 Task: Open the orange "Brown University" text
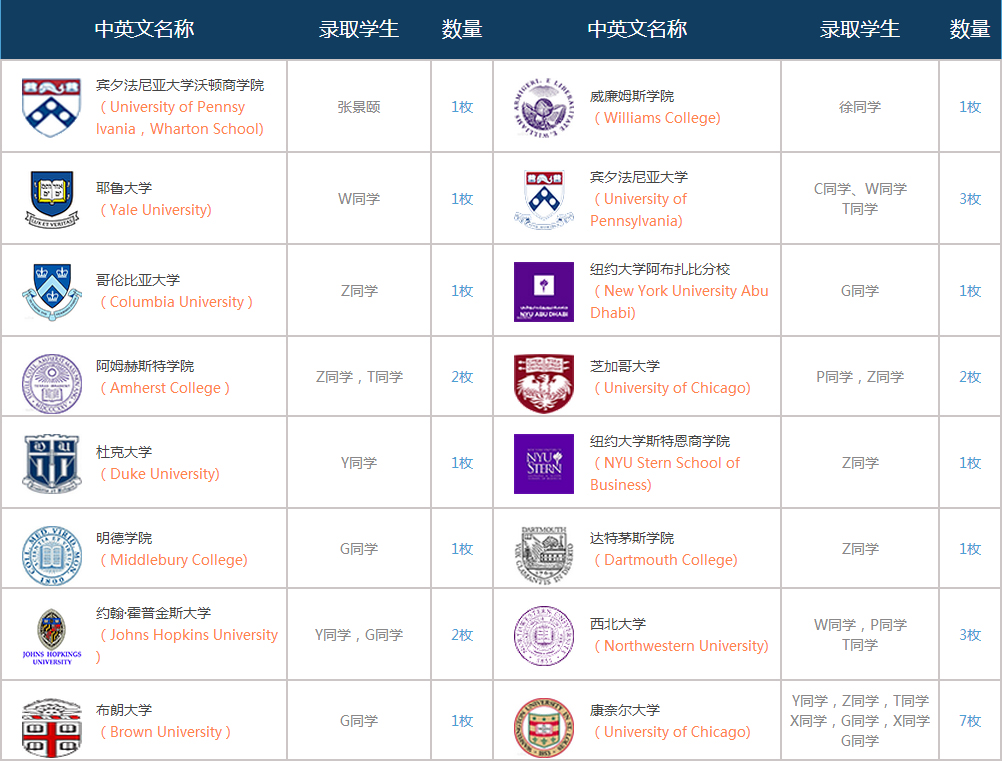click(166, 732)
